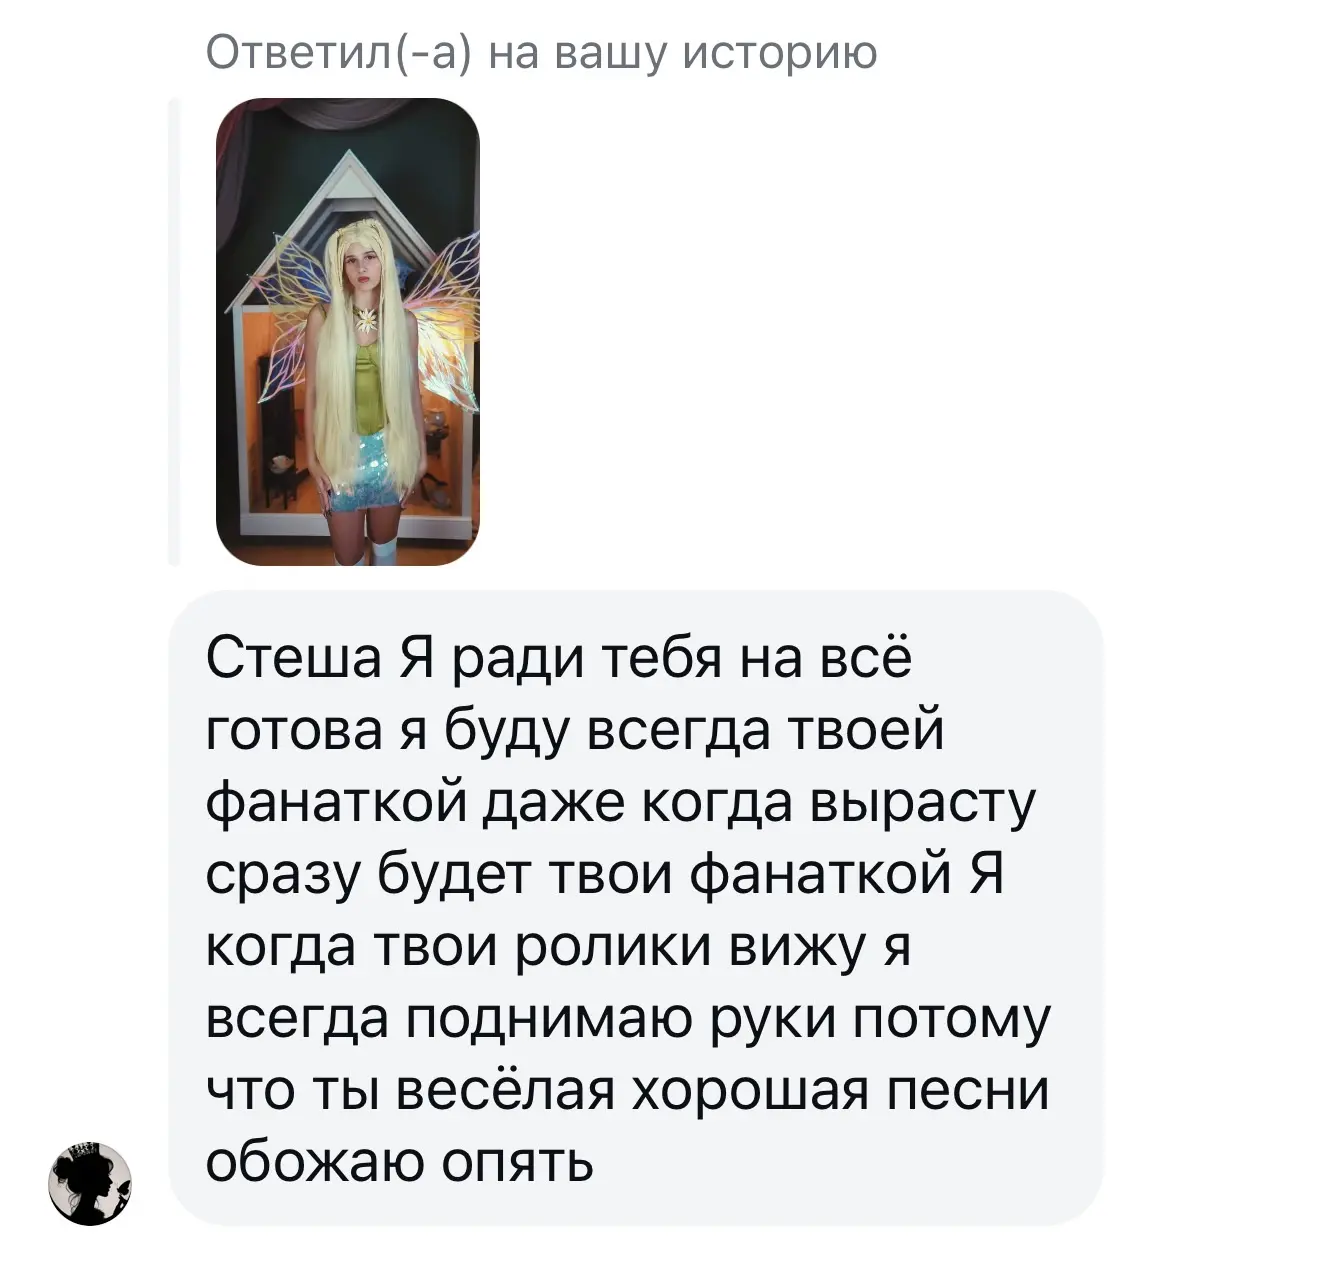The height and width of the screenshot is (1274, 1320).
Task: Open the sender's silhouette profile avatar
Action: [x=90, y=1183]
